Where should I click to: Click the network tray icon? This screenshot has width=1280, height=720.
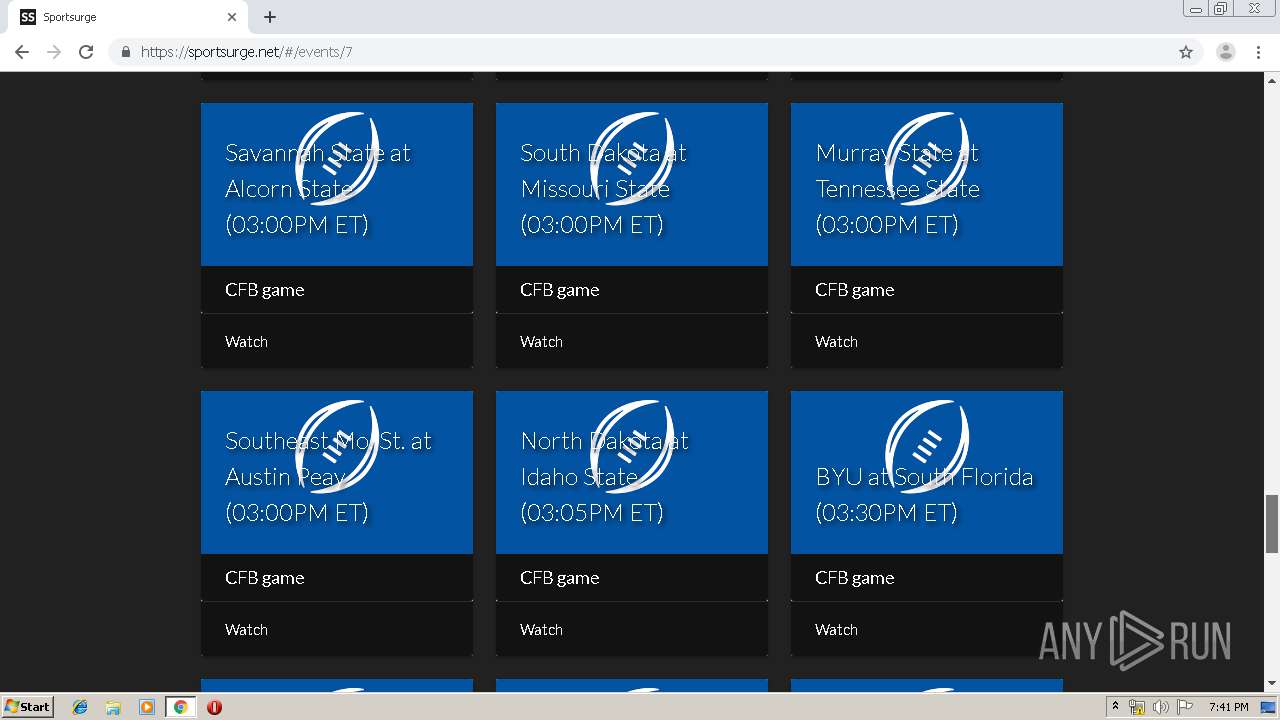tap(1137, 707)
